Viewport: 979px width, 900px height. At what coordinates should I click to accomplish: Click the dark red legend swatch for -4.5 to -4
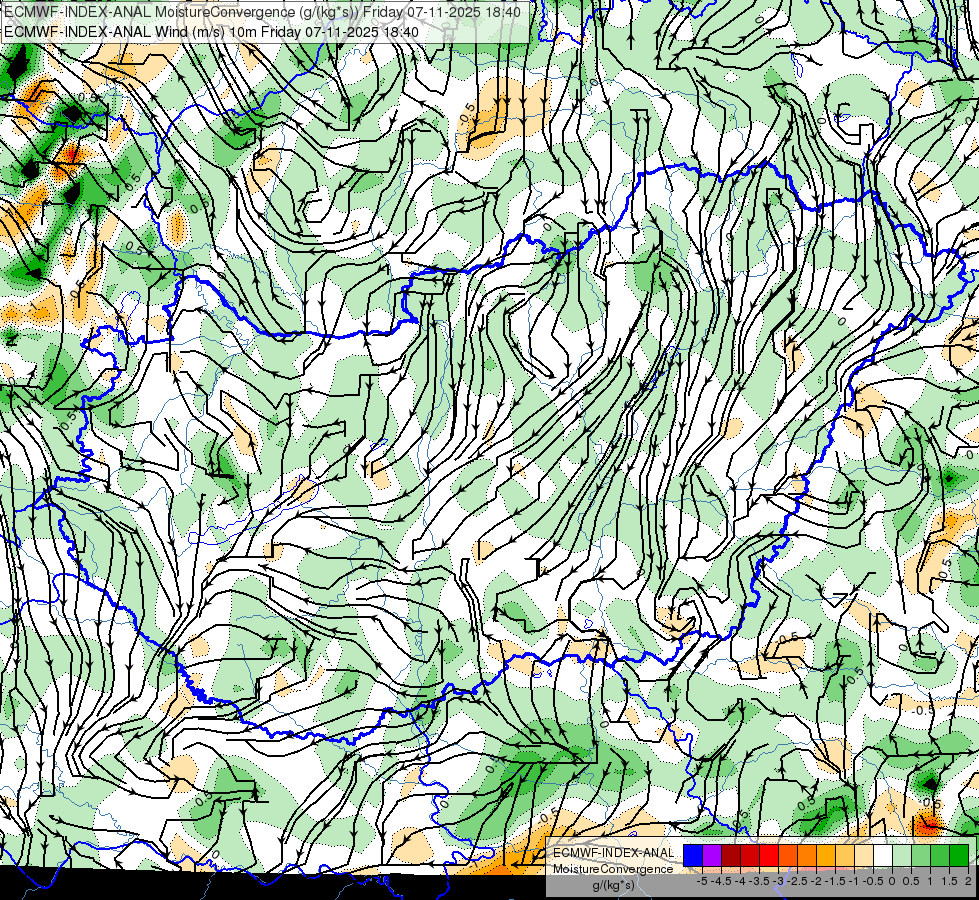[x=731, y=856]
